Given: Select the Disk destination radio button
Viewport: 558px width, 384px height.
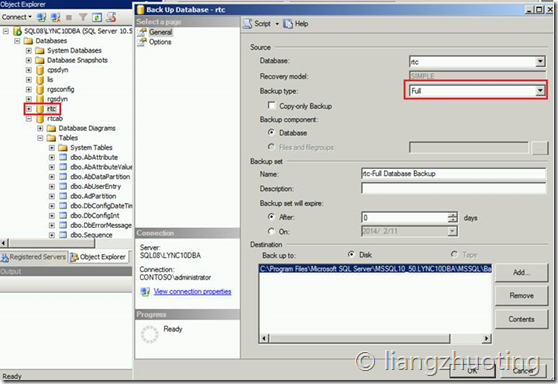Looking at the screenshot, I should click(351, 254).
